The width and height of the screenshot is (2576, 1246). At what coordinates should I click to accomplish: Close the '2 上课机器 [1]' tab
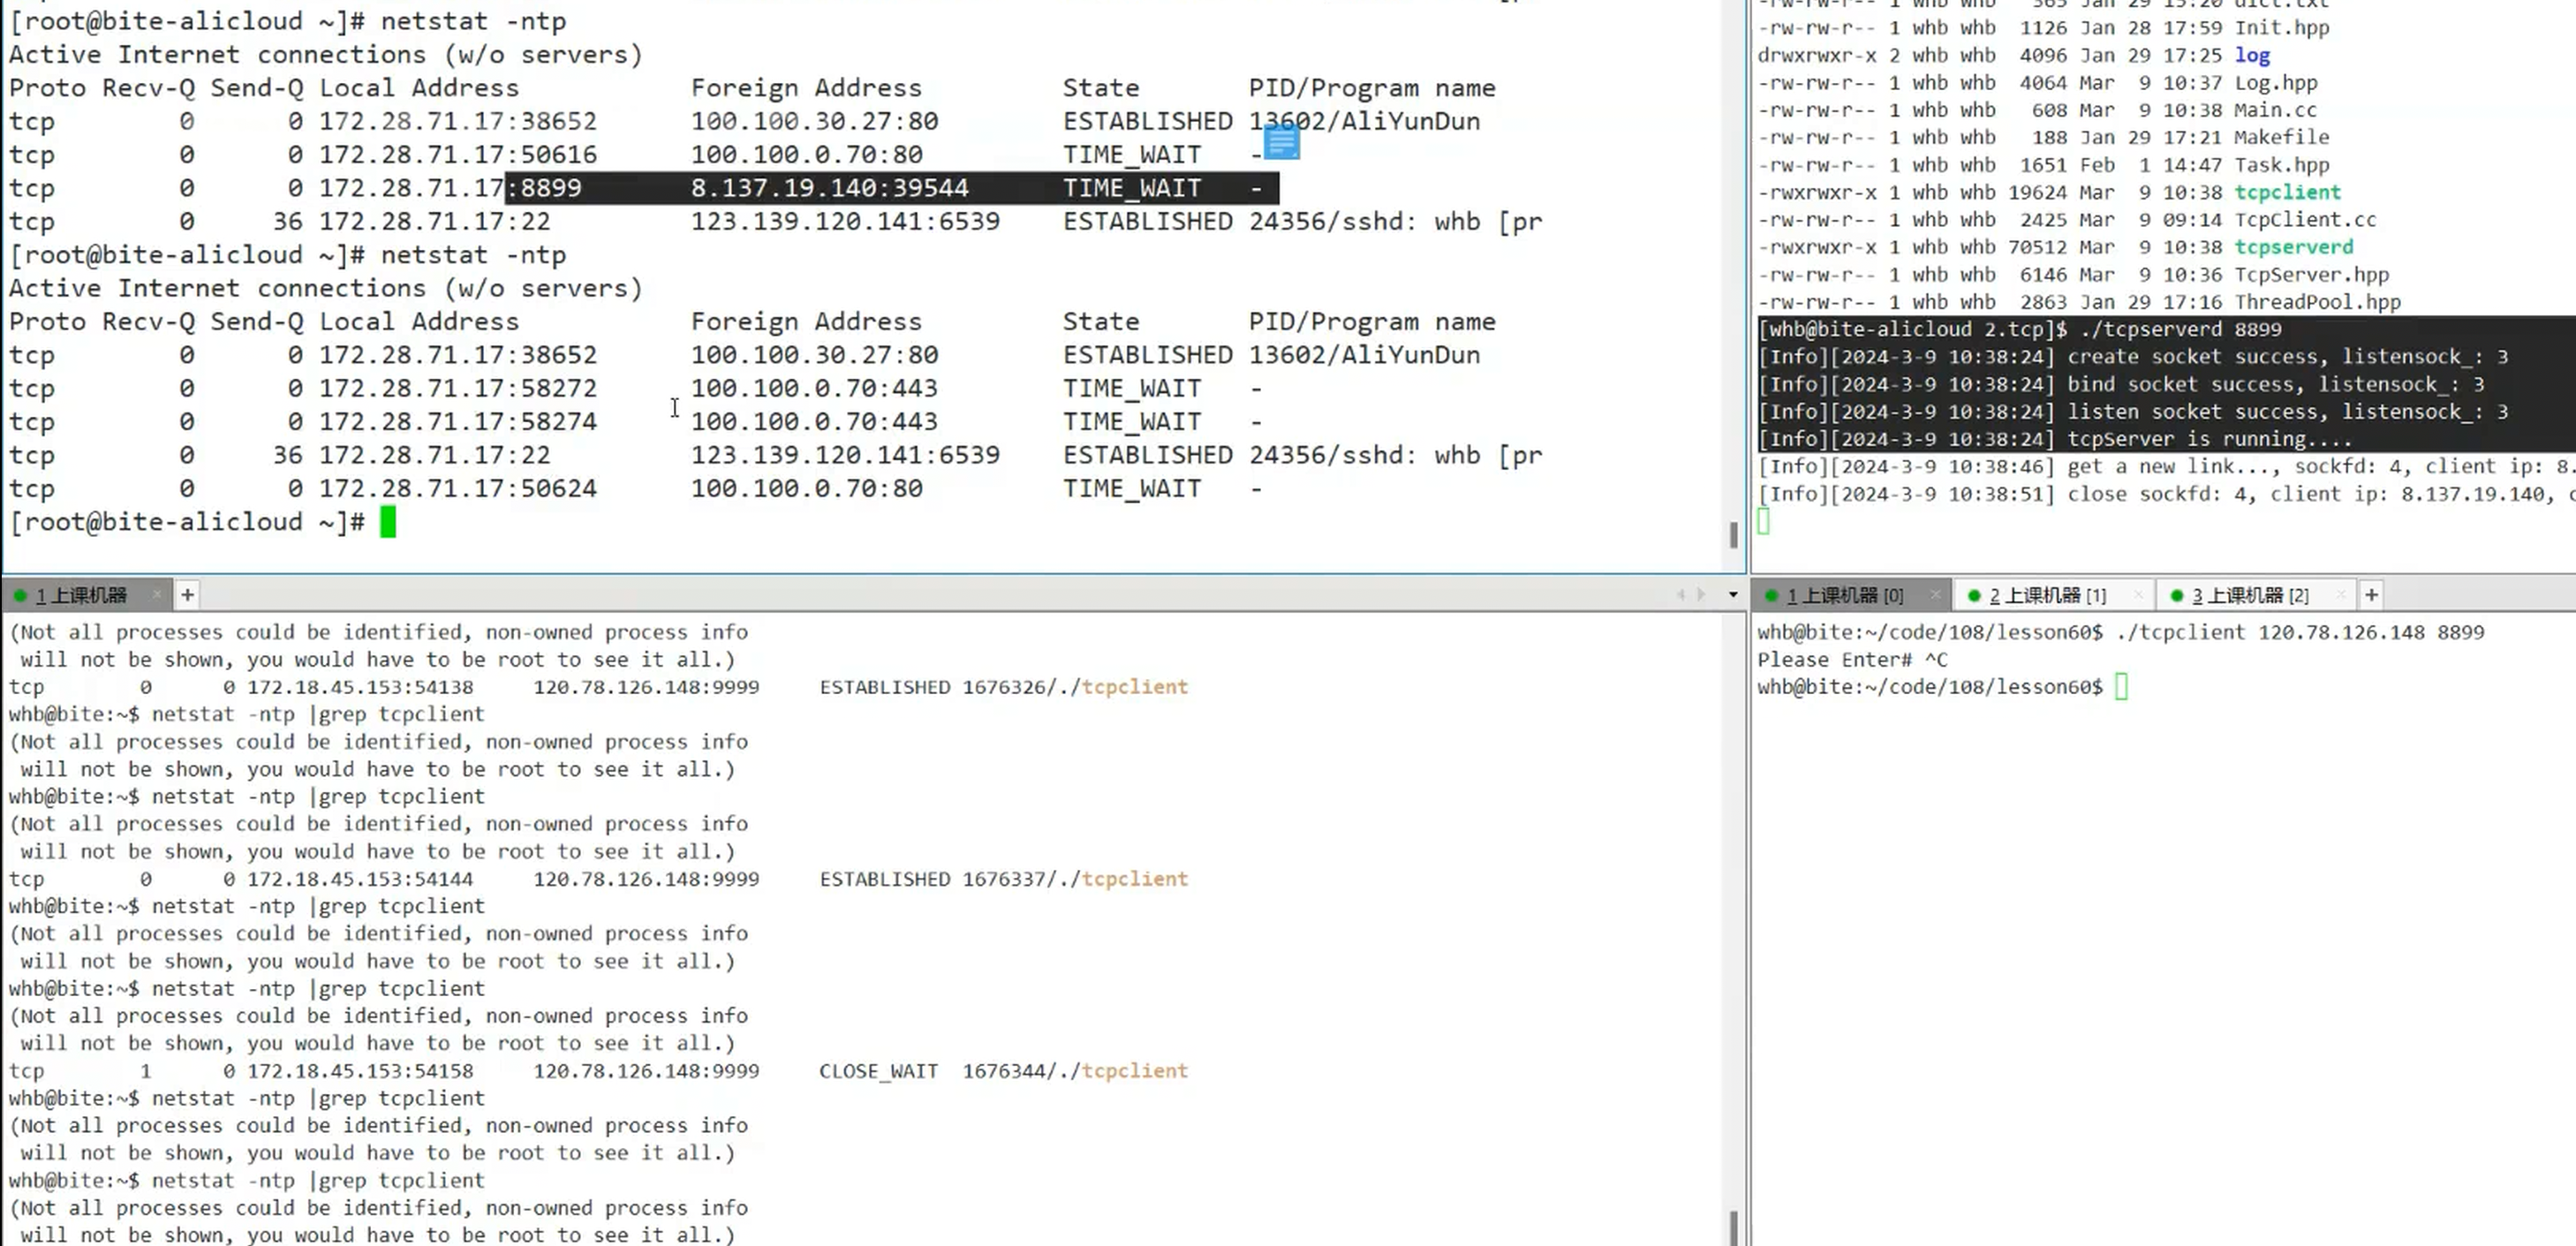(x=2138, y=596)
